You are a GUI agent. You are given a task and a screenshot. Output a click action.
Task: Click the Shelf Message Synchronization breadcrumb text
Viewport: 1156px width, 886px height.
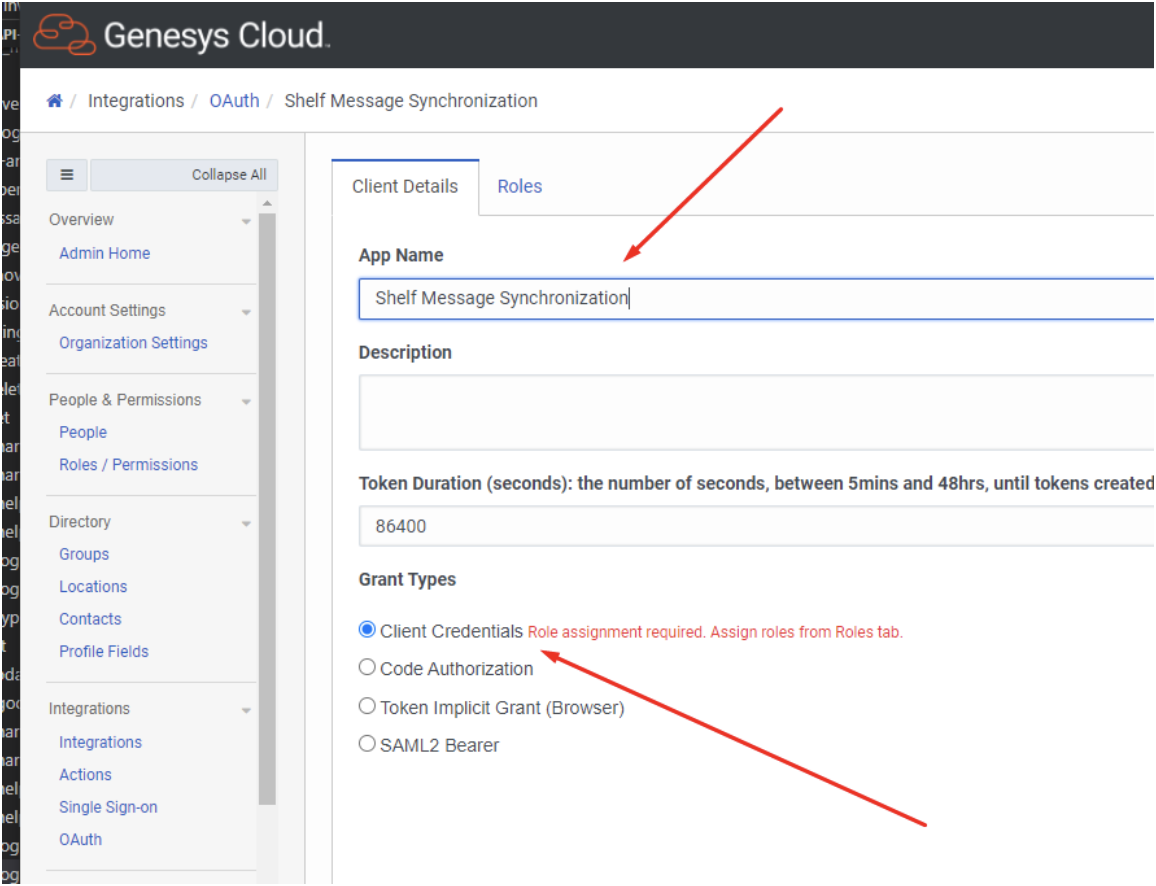coord(411,101)
